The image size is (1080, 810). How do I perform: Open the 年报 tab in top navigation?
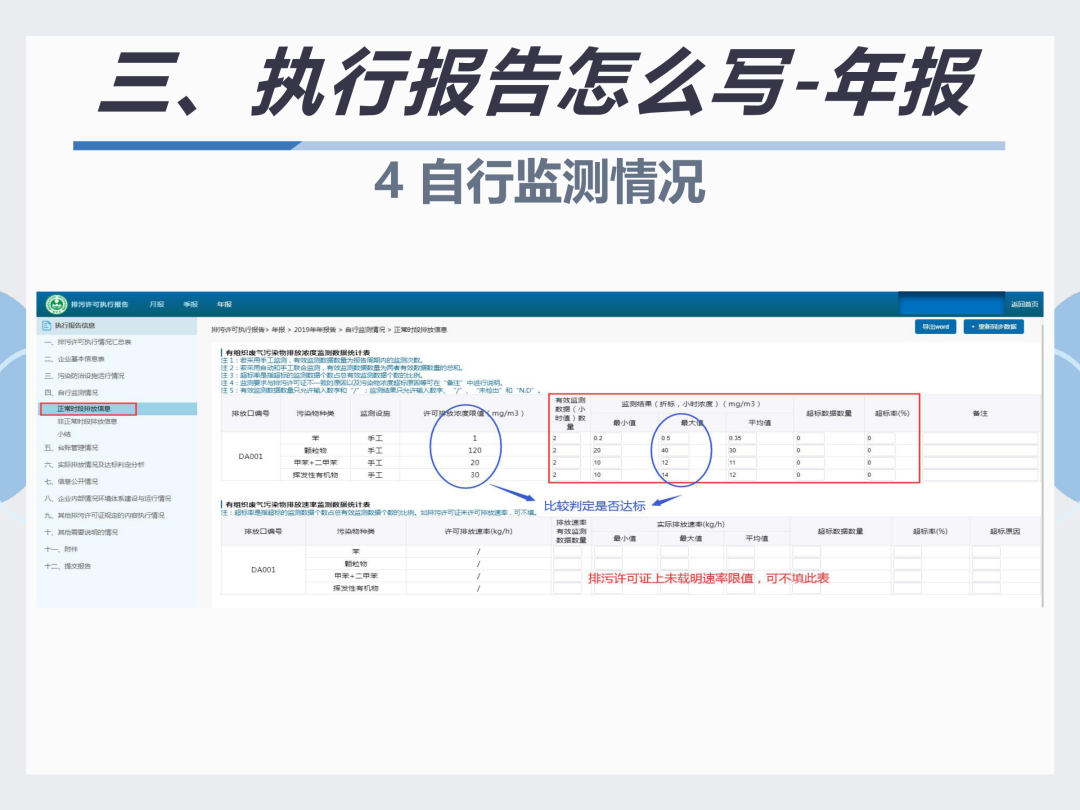coord(225,304)
